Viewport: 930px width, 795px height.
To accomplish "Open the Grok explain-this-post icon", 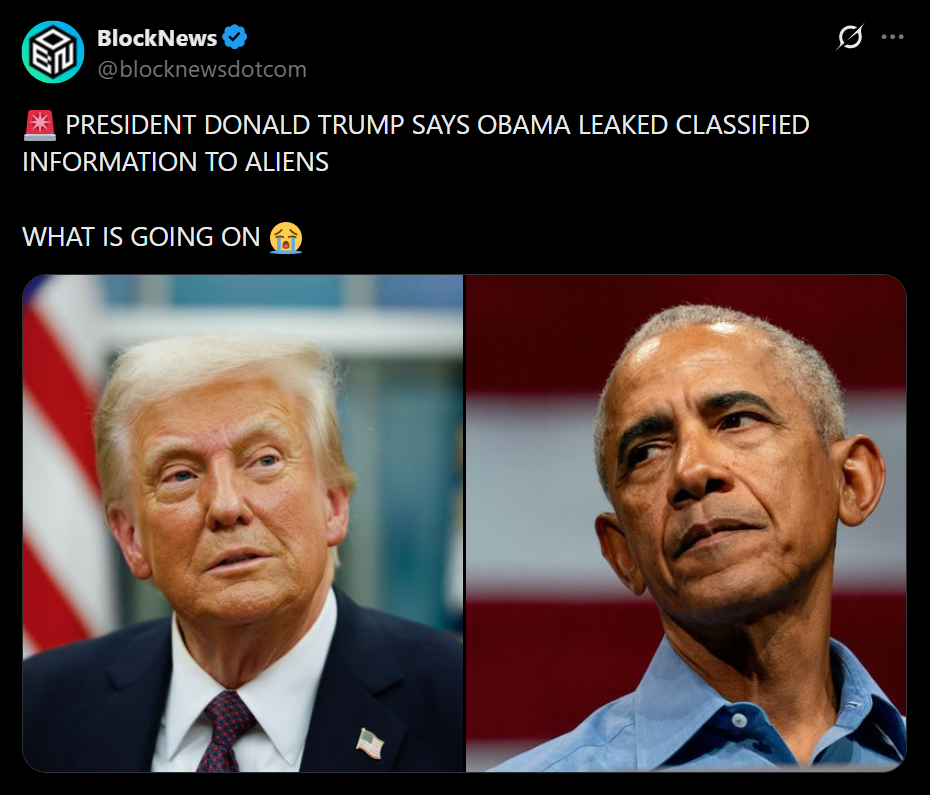I will [x=850, y=37].
